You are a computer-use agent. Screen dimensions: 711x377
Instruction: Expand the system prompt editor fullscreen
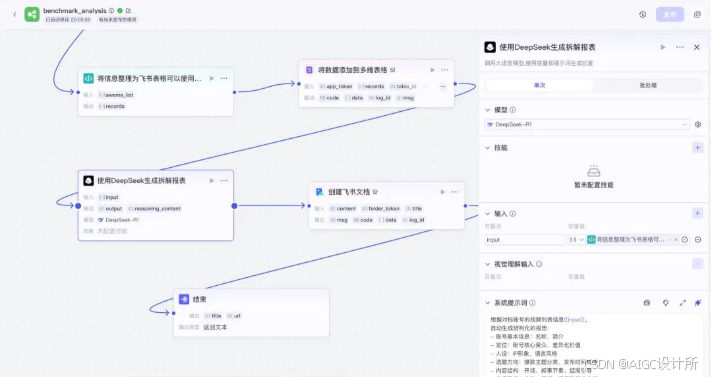[x=682, y=303]
